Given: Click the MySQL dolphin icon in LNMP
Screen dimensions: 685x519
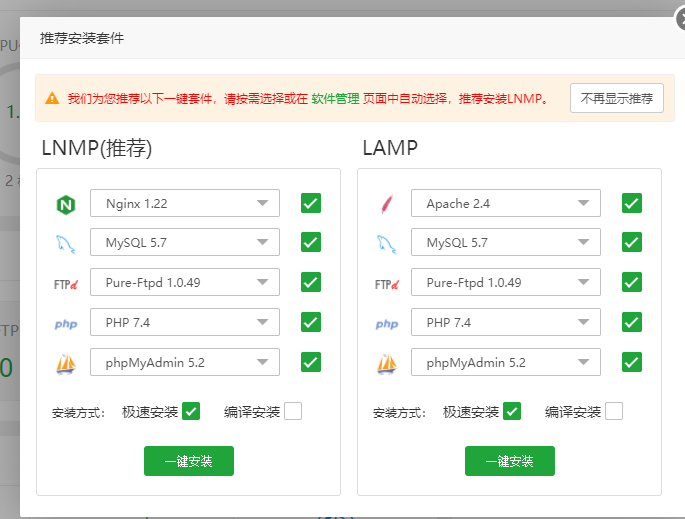Looking at the screenshot, I should click(66, 244).
